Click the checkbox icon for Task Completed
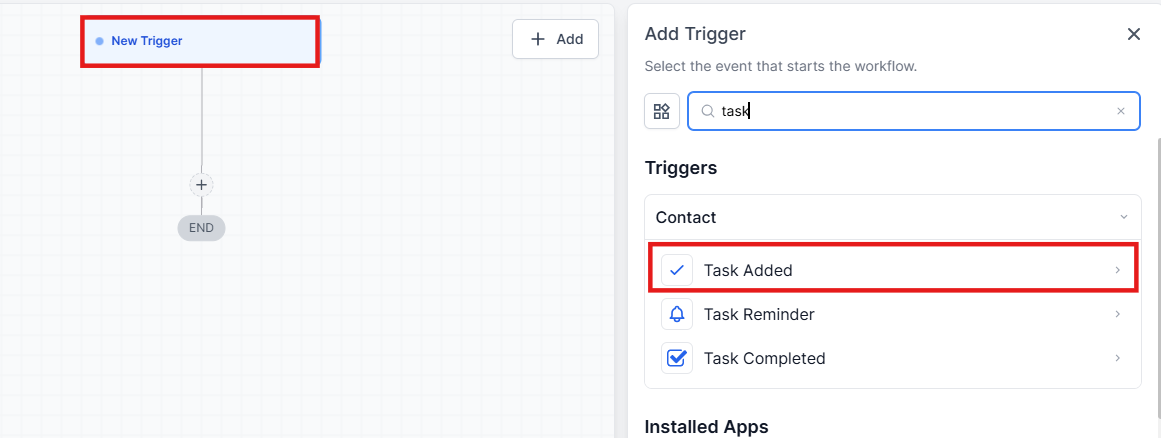This screenshot has width=1161, height=438. coord(677,358)
